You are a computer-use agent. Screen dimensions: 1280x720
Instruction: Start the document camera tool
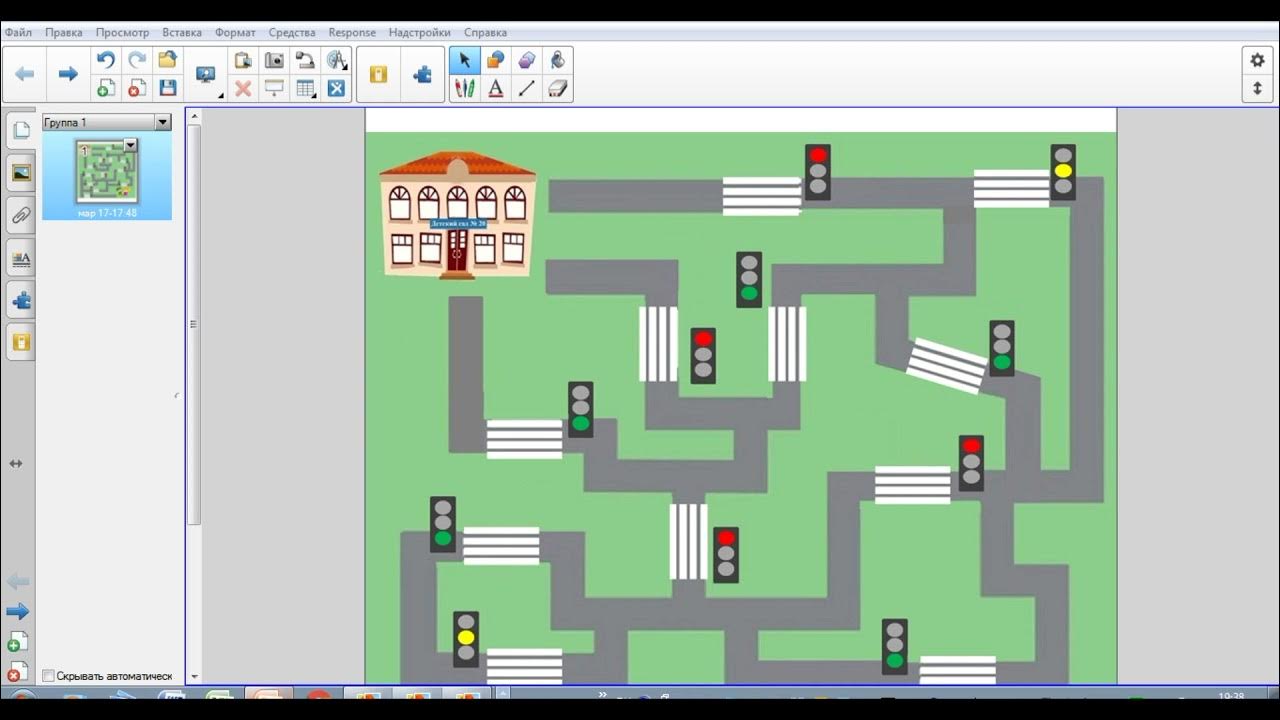coord(305,60)
